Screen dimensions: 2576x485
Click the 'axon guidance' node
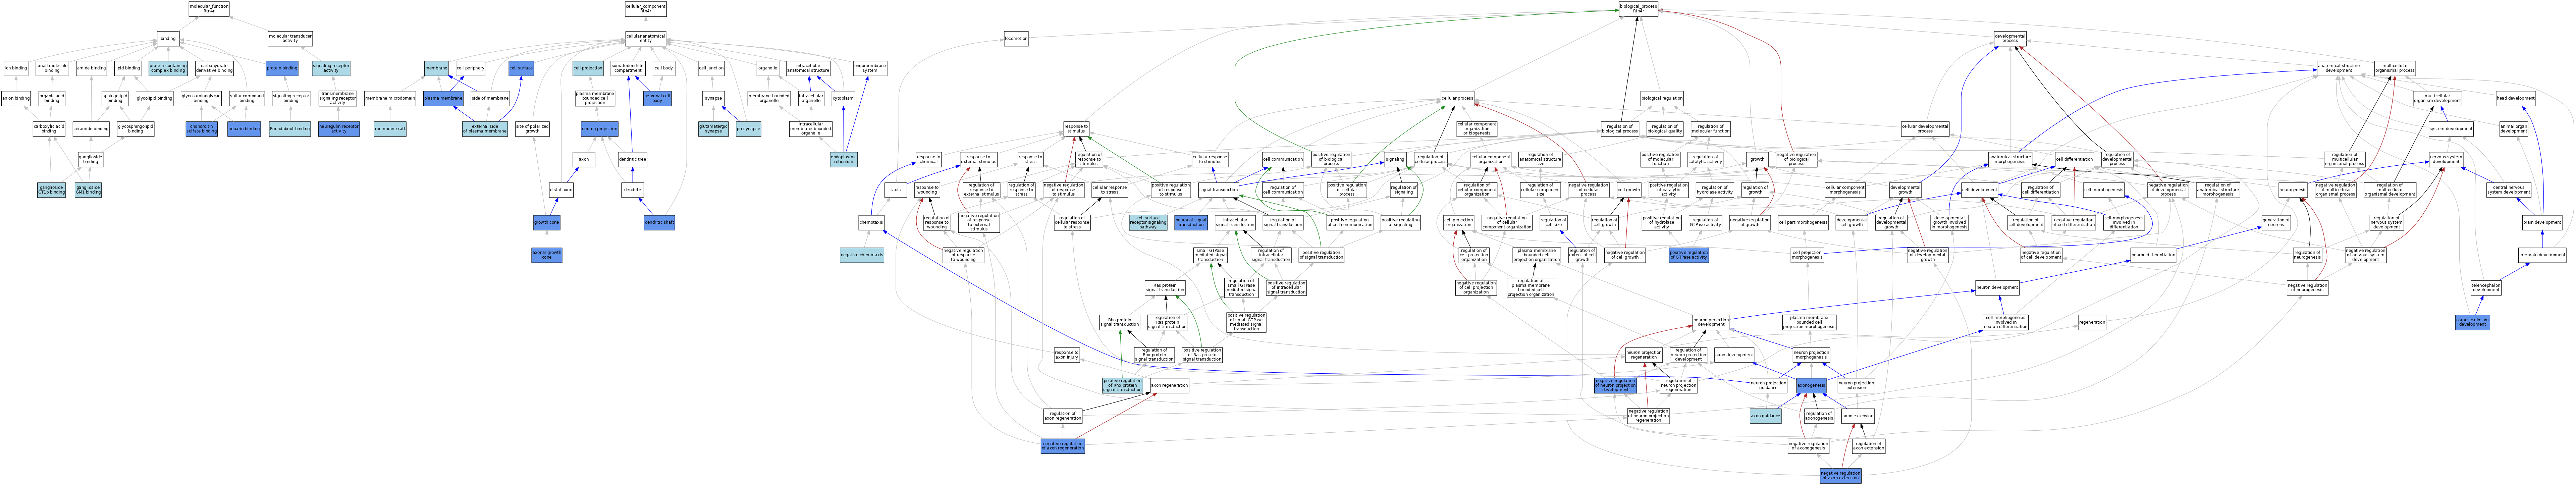coord(1765,416)
